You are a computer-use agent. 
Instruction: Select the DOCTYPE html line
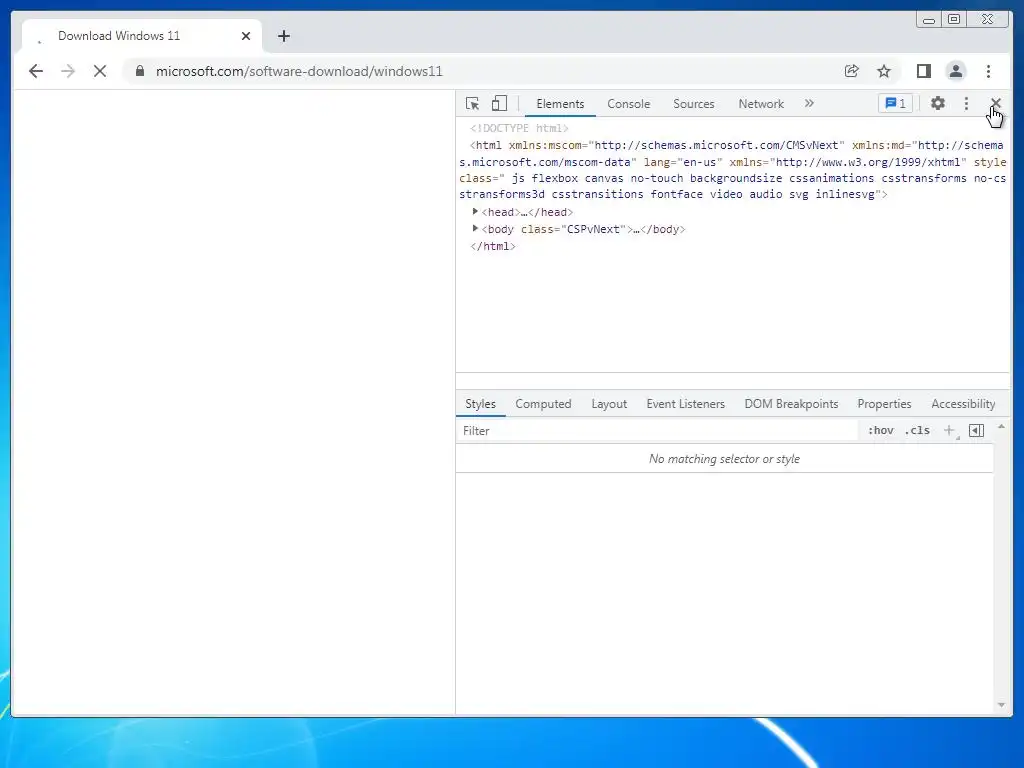point(519,128)
